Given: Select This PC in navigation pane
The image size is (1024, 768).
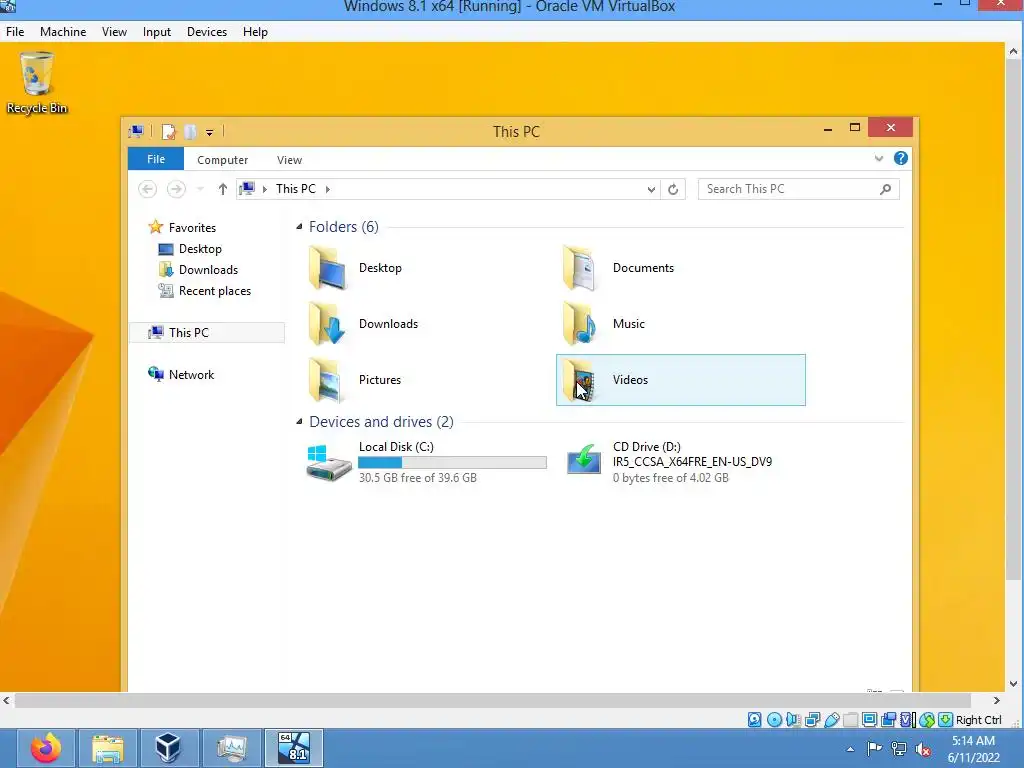Looking at the screenshot, I should 207,332.
